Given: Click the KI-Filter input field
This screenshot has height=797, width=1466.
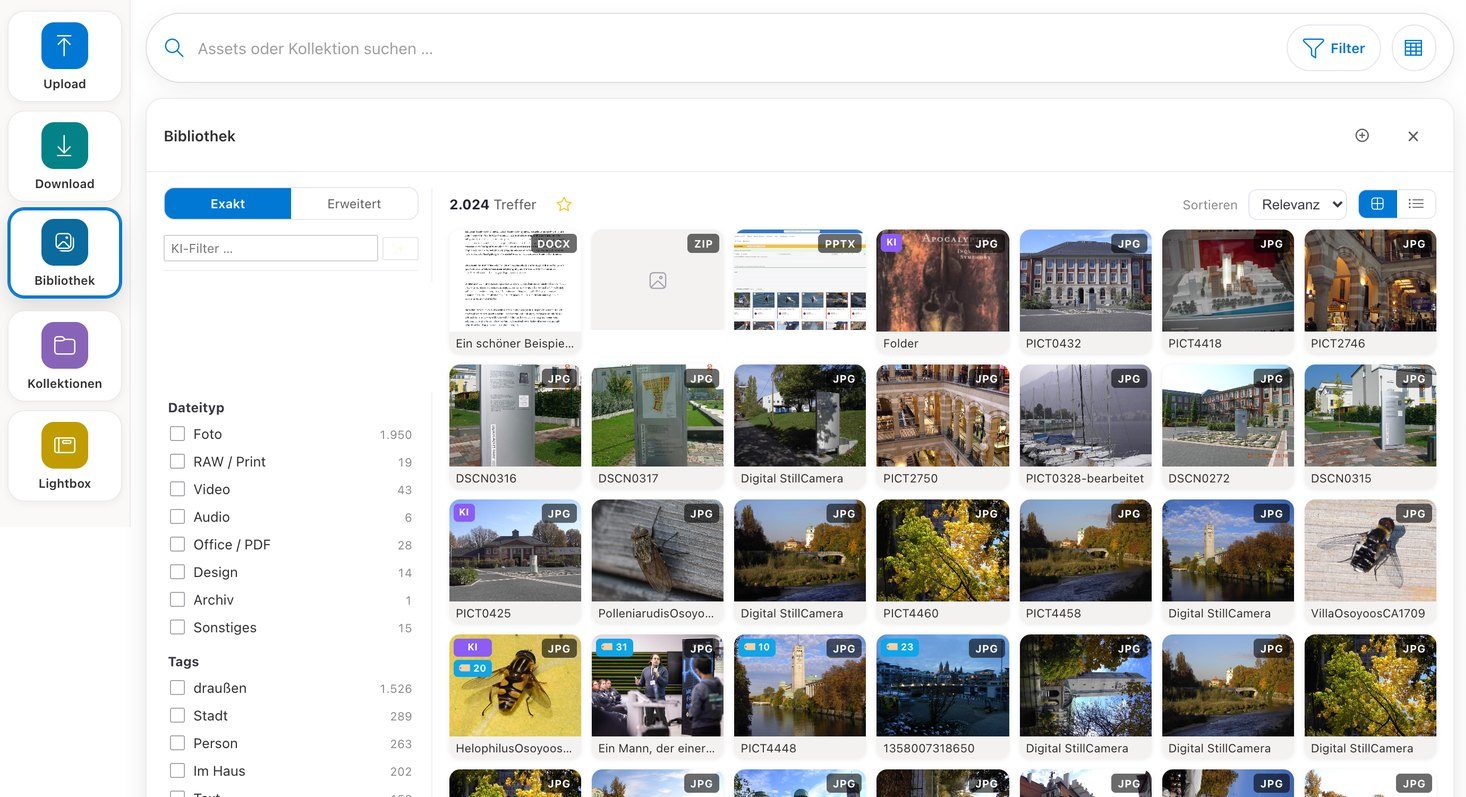Looking at the screenshot, I should (x=271, y=248).
